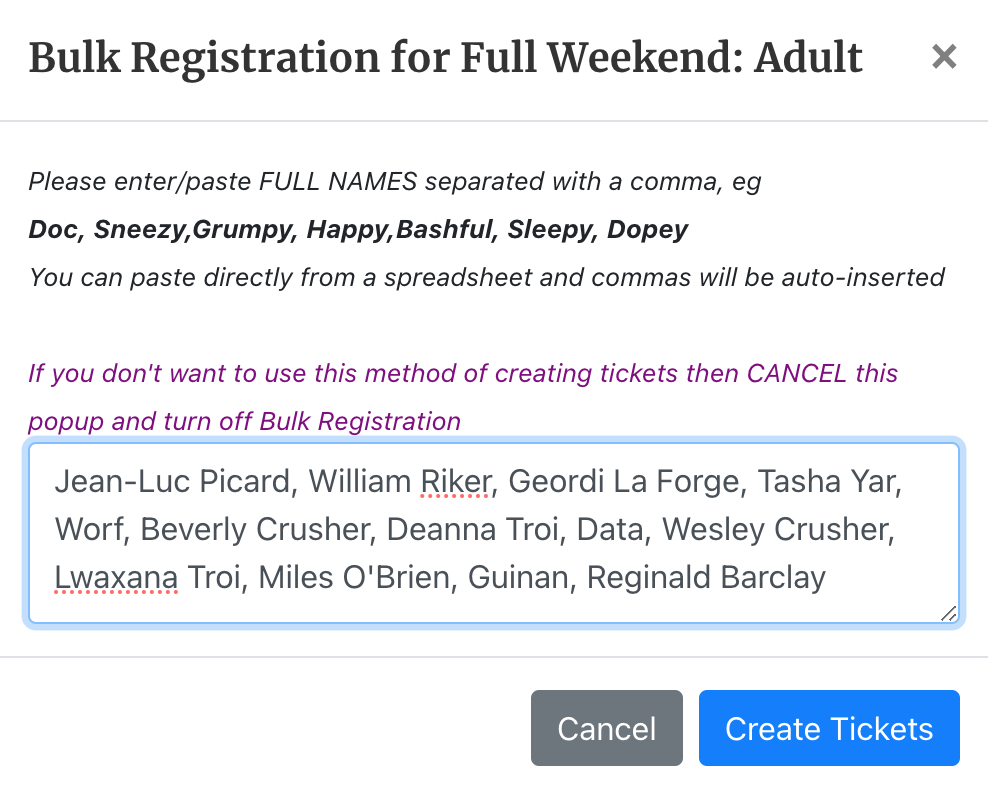Click the underlined word Lwaxana in the textarea

point(116,577)
